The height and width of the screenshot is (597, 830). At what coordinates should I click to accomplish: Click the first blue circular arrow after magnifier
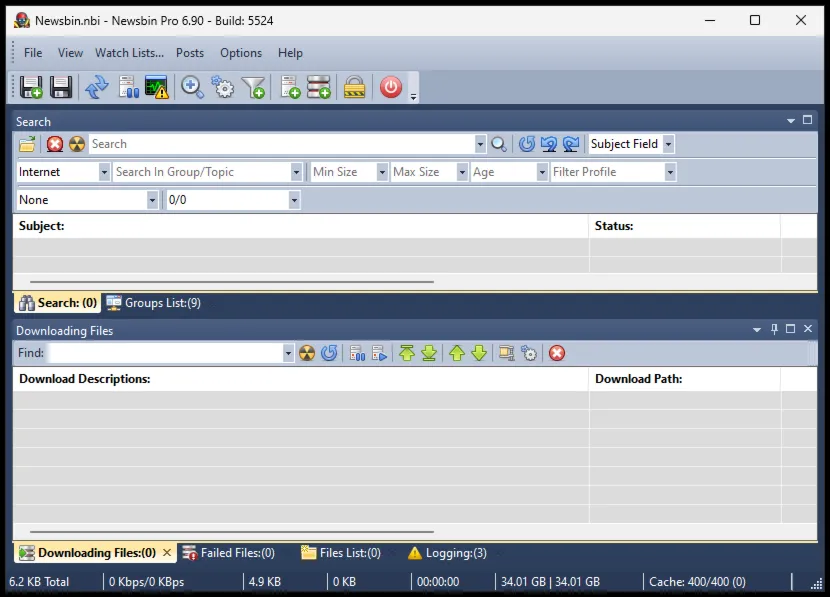point(527,144)
